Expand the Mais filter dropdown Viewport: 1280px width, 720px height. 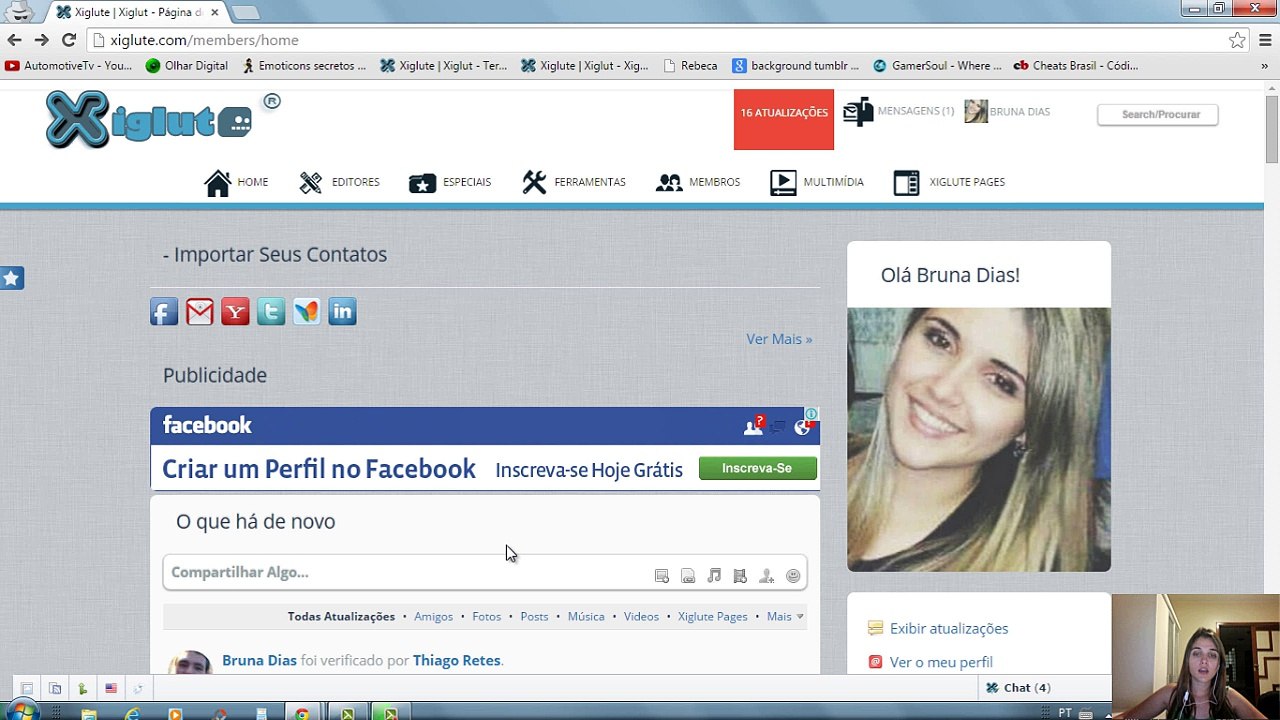785,616
